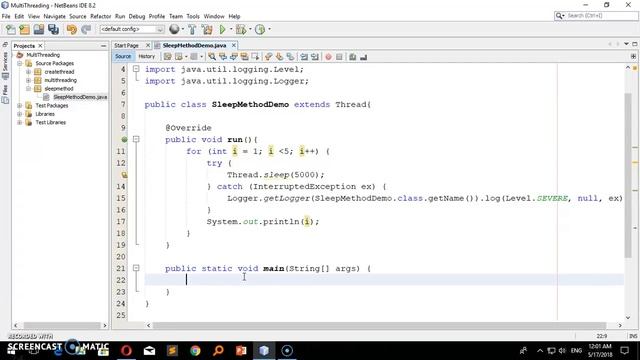Screen dimensions: 640x360
Task: Click the Shift Line Right icon
Action: tap(315, 57)
